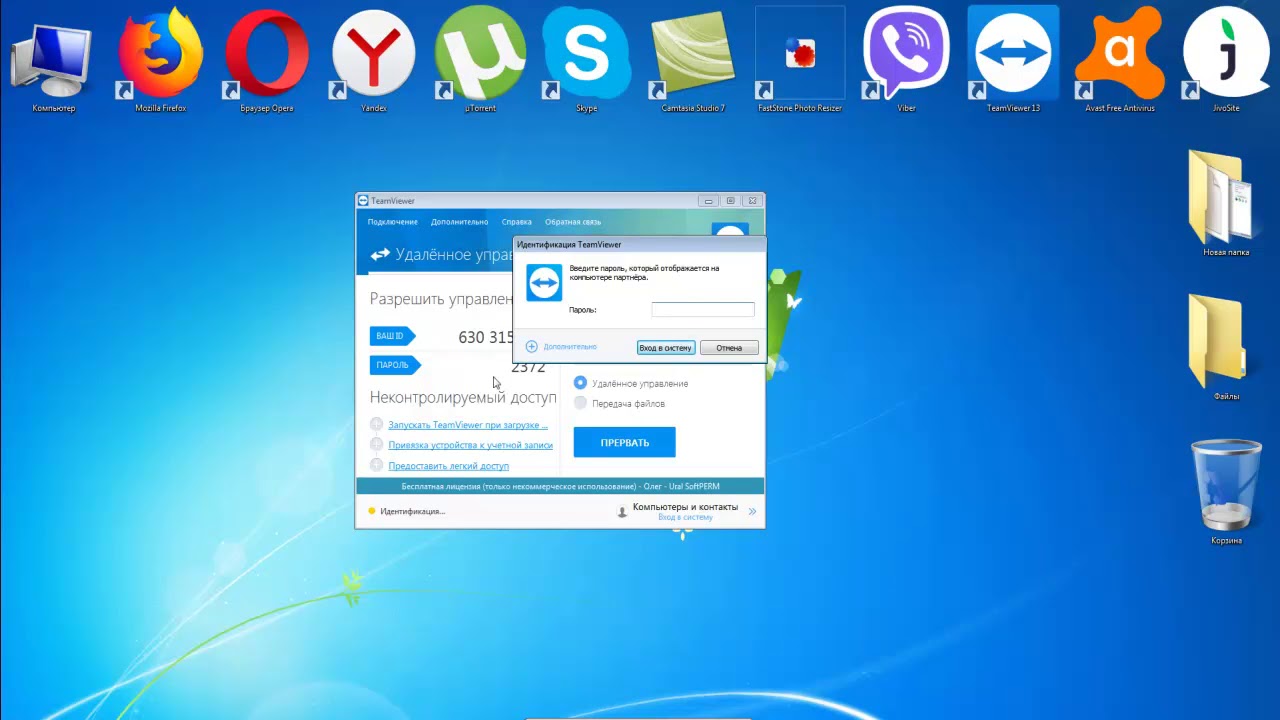1280x720 pixels.
Task: Click plus icon beside Запускать TeamViewer при загрузке
Action: point(376,425)
